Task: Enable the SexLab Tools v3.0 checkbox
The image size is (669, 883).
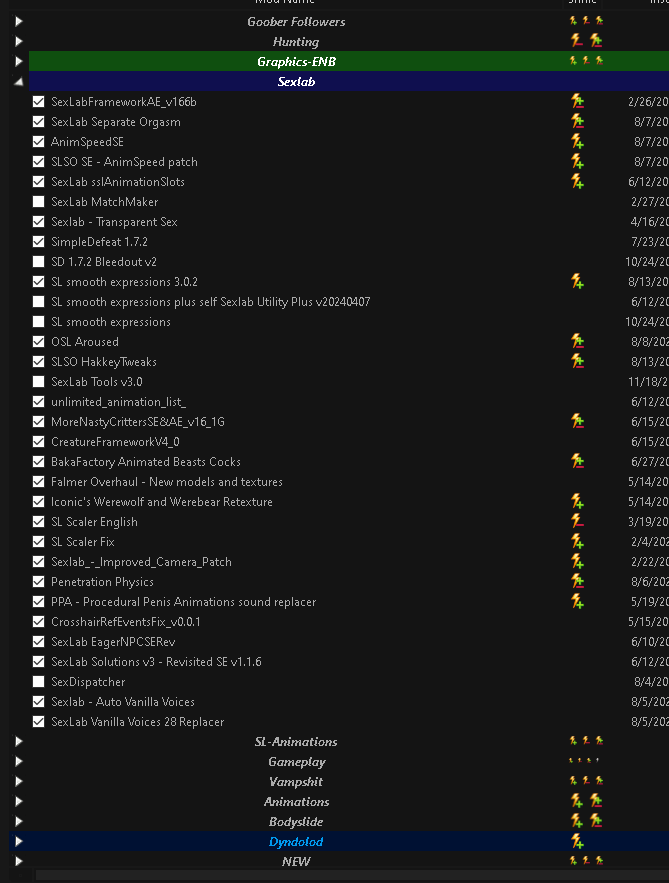Action: click(x=38, y=382)
